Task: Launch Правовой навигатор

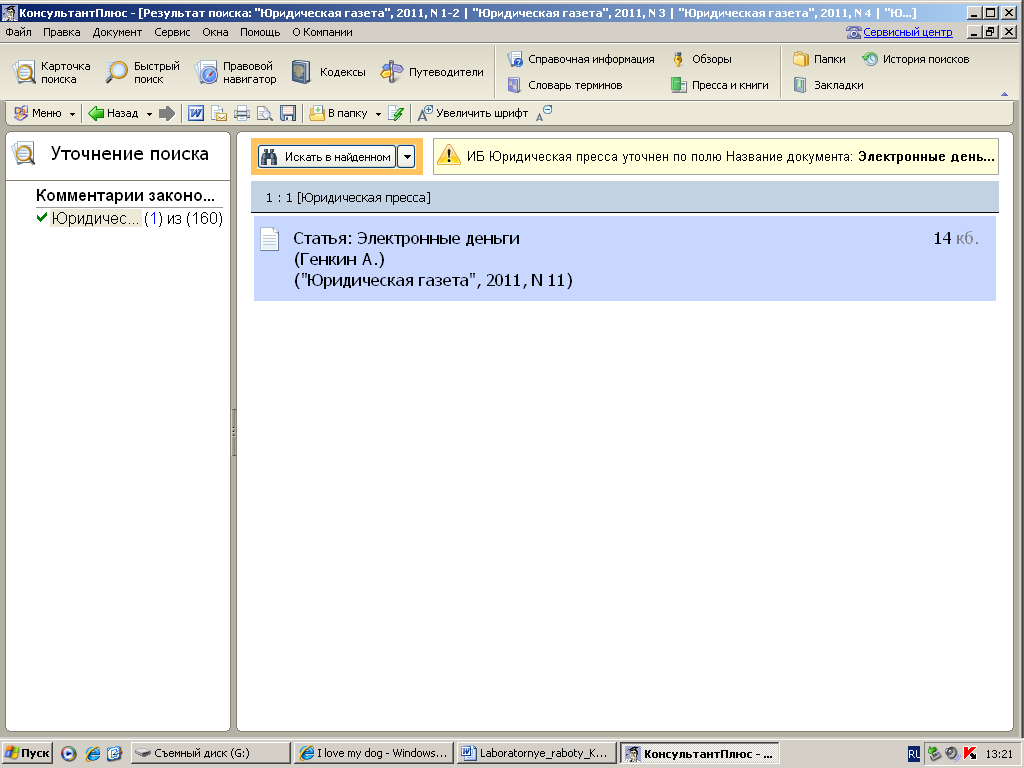Action: coord(236,72)
